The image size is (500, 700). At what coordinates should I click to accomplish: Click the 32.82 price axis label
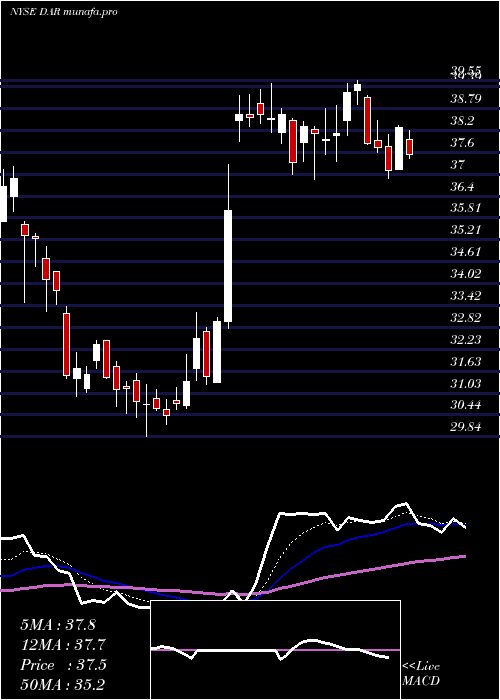(466, 318)
